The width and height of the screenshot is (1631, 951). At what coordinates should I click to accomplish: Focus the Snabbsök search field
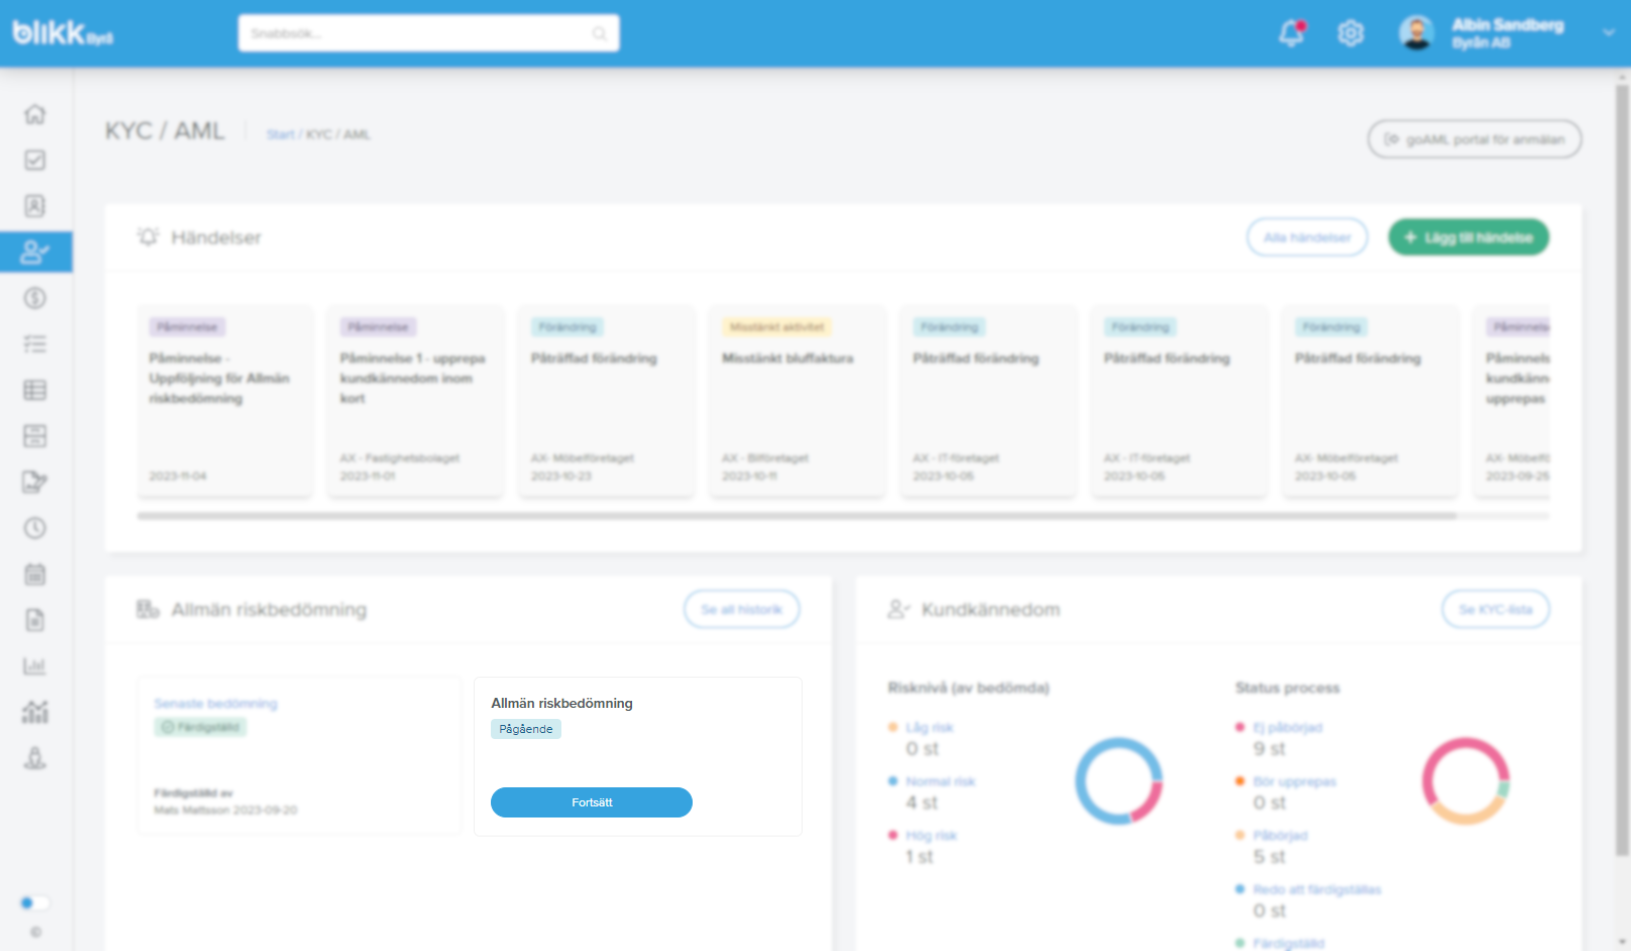click(x=428, y=33)
